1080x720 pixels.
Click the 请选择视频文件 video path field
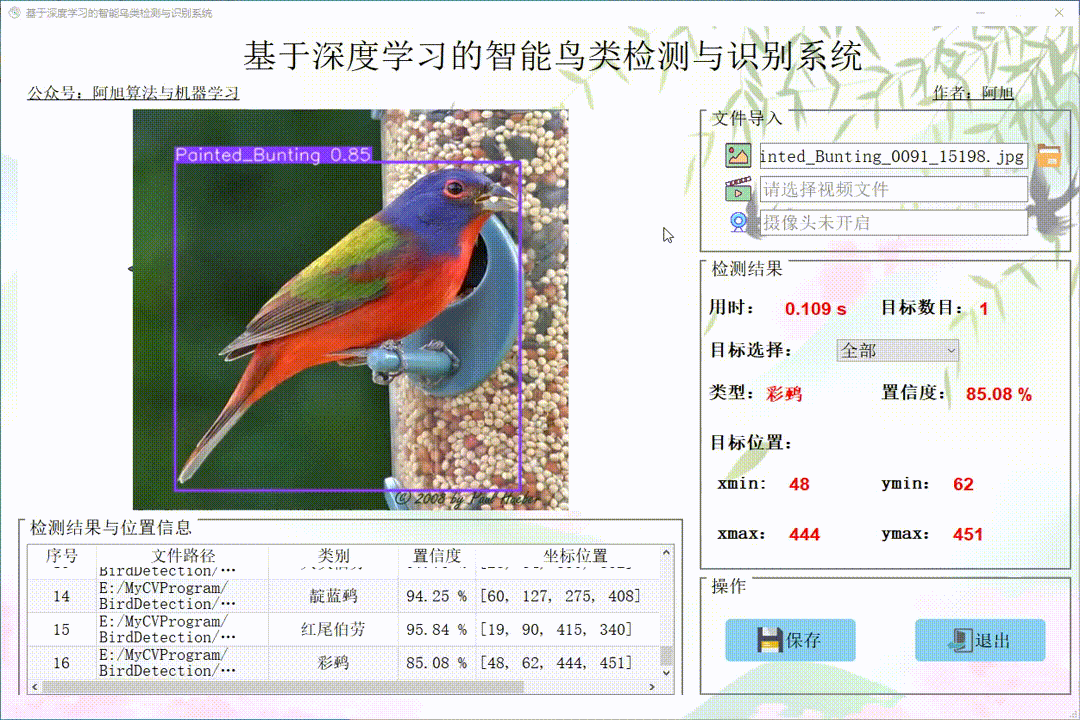pyautogui.click(x=893, y=189)
